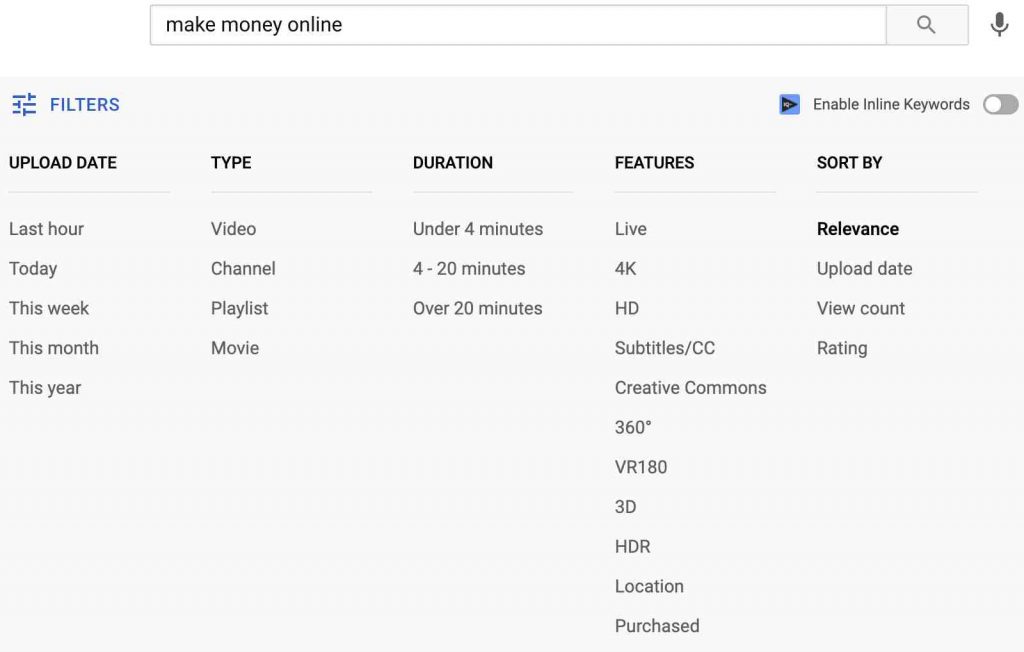Screen dimensions: 1024x652
Task: Click the TYPE column heading
Action: tap(231, 163)
